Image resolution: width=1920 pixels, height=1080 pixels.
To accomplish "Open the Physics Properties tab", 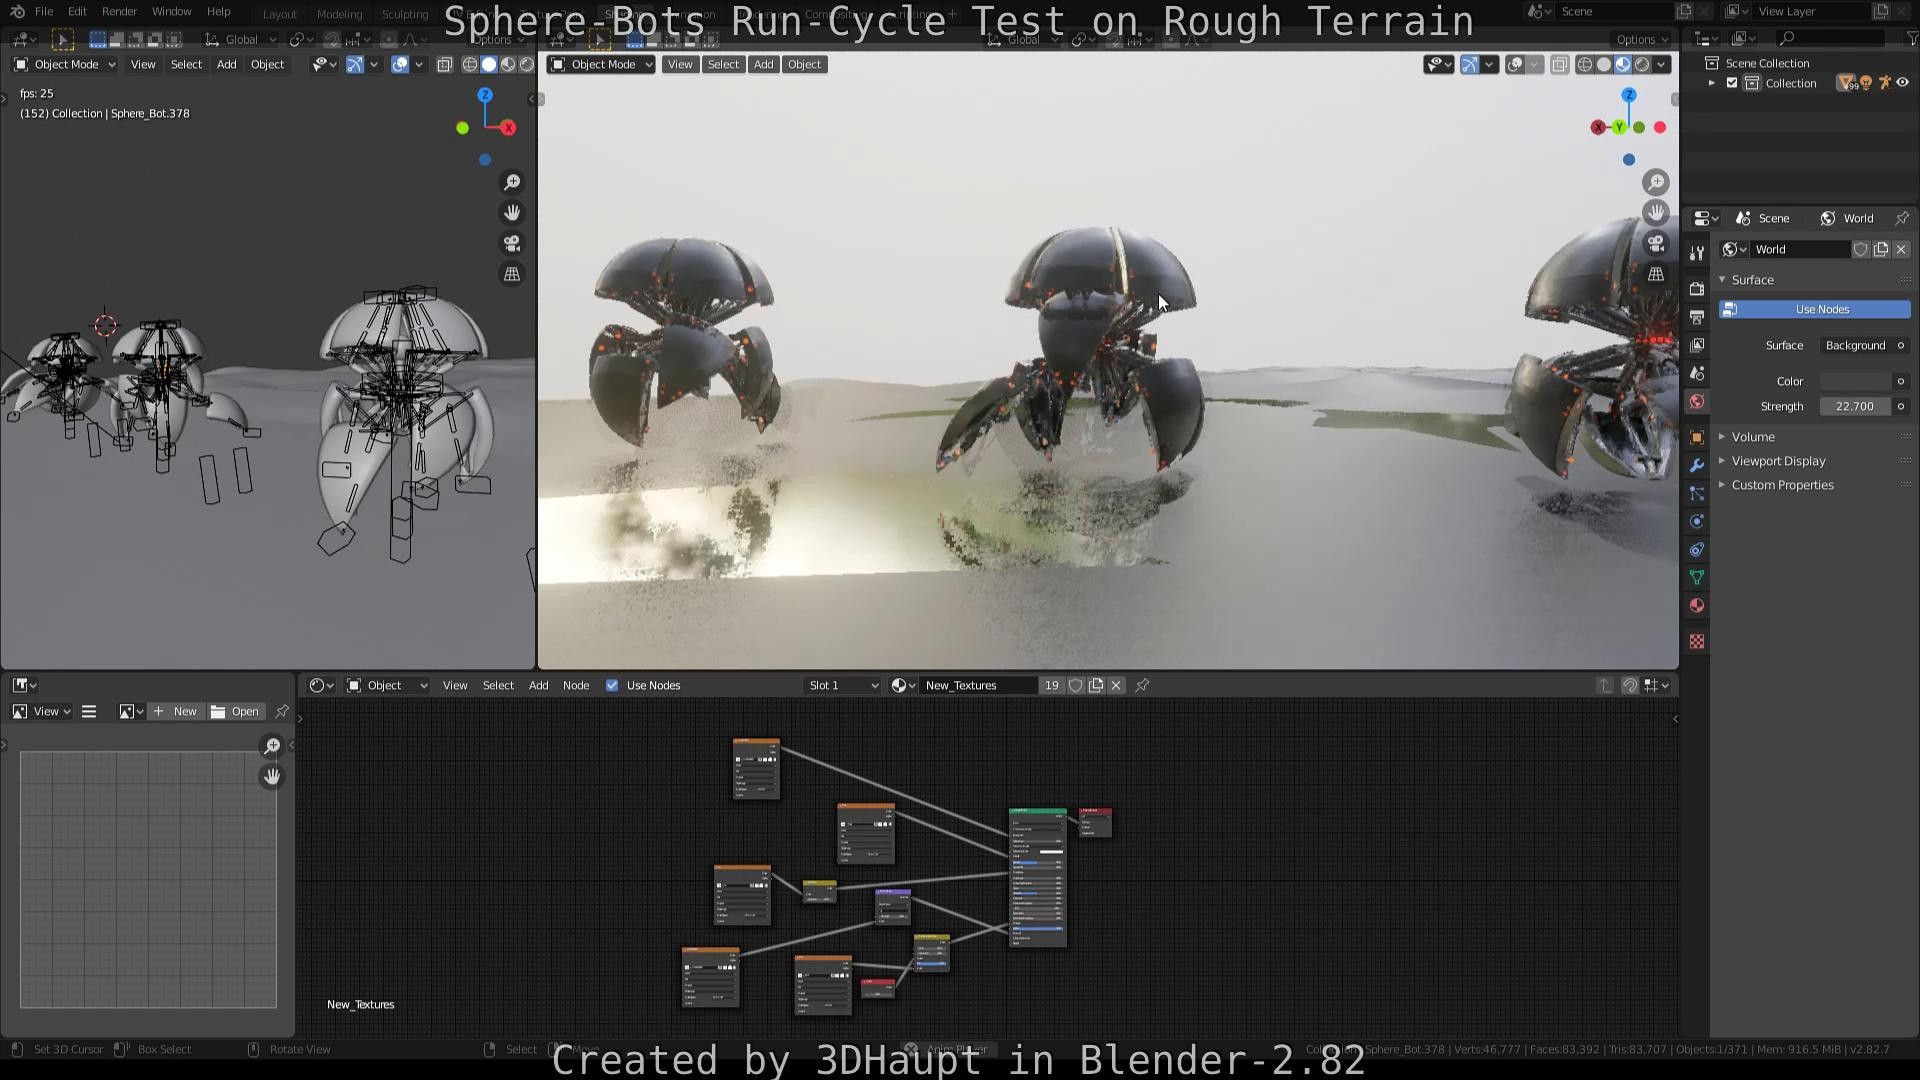I will 1696,521.
